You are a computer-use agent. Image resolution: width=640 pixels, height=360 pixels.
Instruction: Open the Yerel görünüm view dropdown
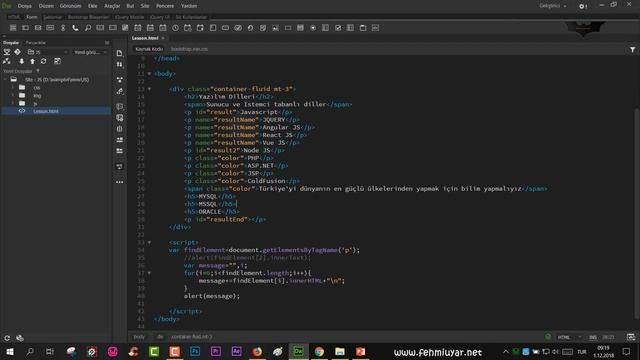[x=90, y=52]
